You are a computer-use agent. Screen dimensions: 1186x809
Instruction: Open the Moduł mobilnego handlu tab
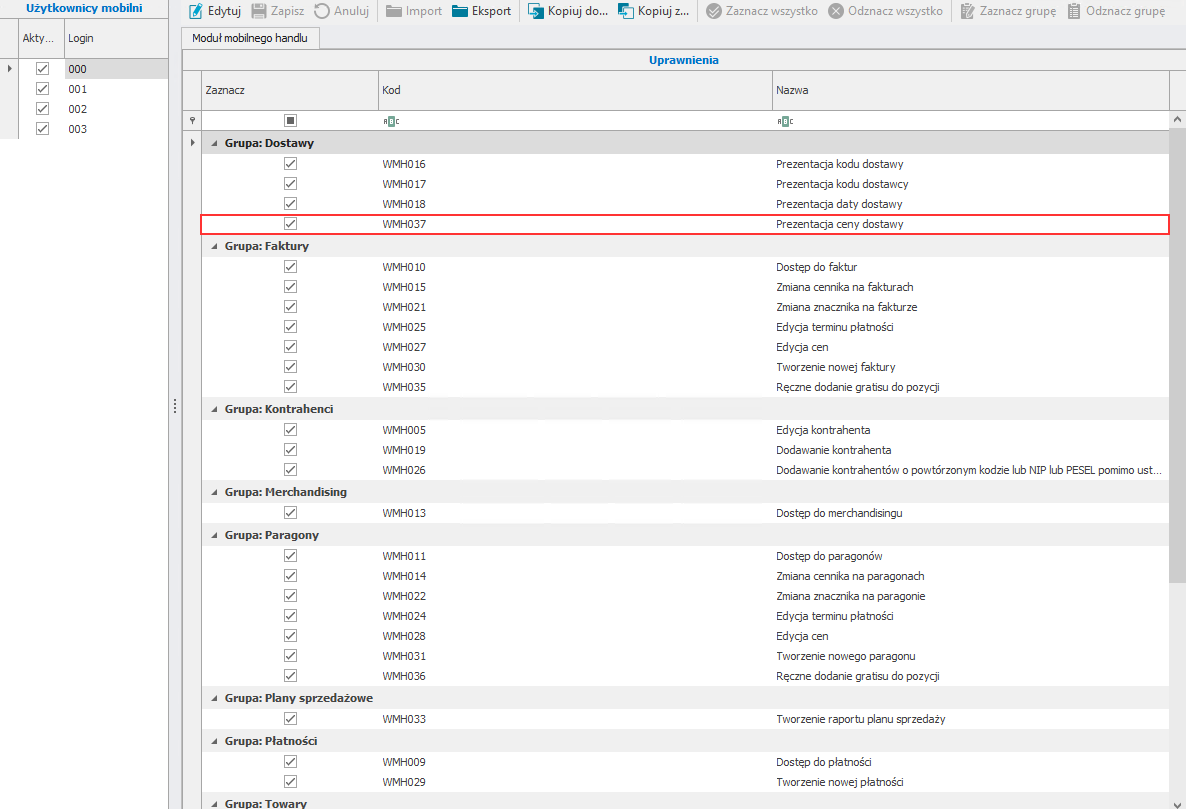pos(250,38)
